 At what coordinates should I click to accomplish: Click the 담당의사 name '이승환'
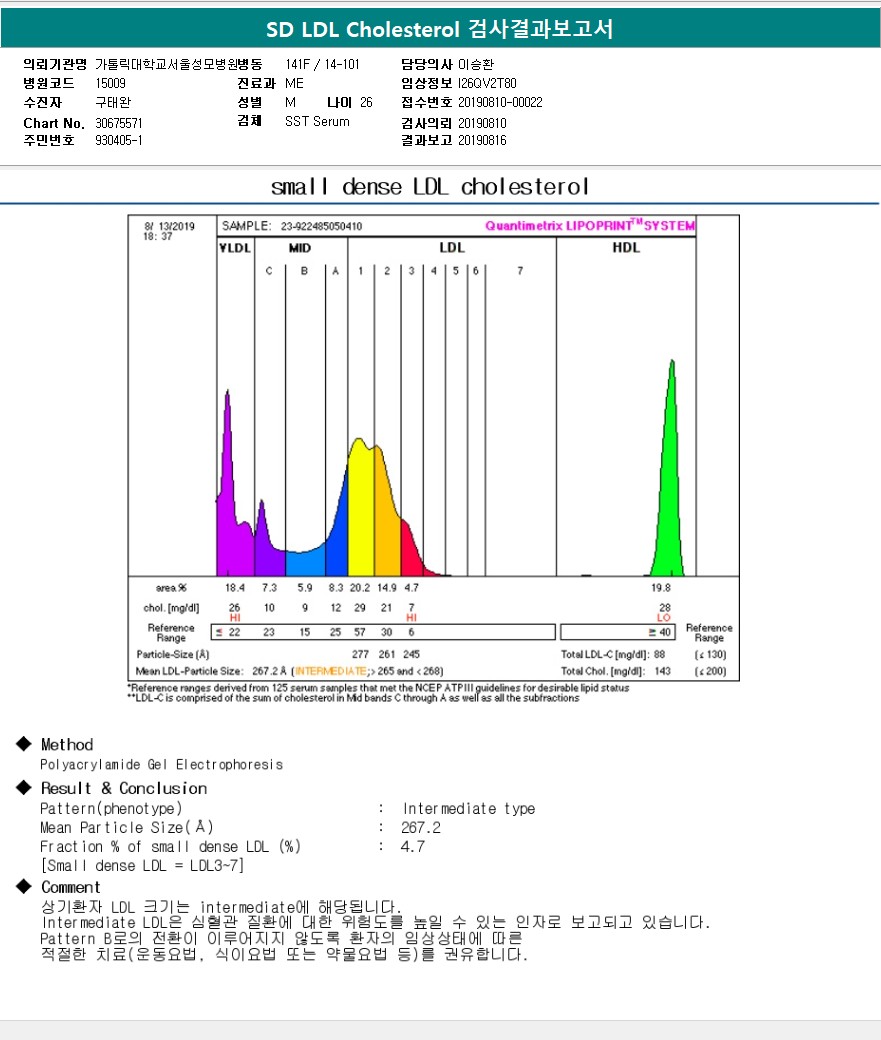coord(476,64)
